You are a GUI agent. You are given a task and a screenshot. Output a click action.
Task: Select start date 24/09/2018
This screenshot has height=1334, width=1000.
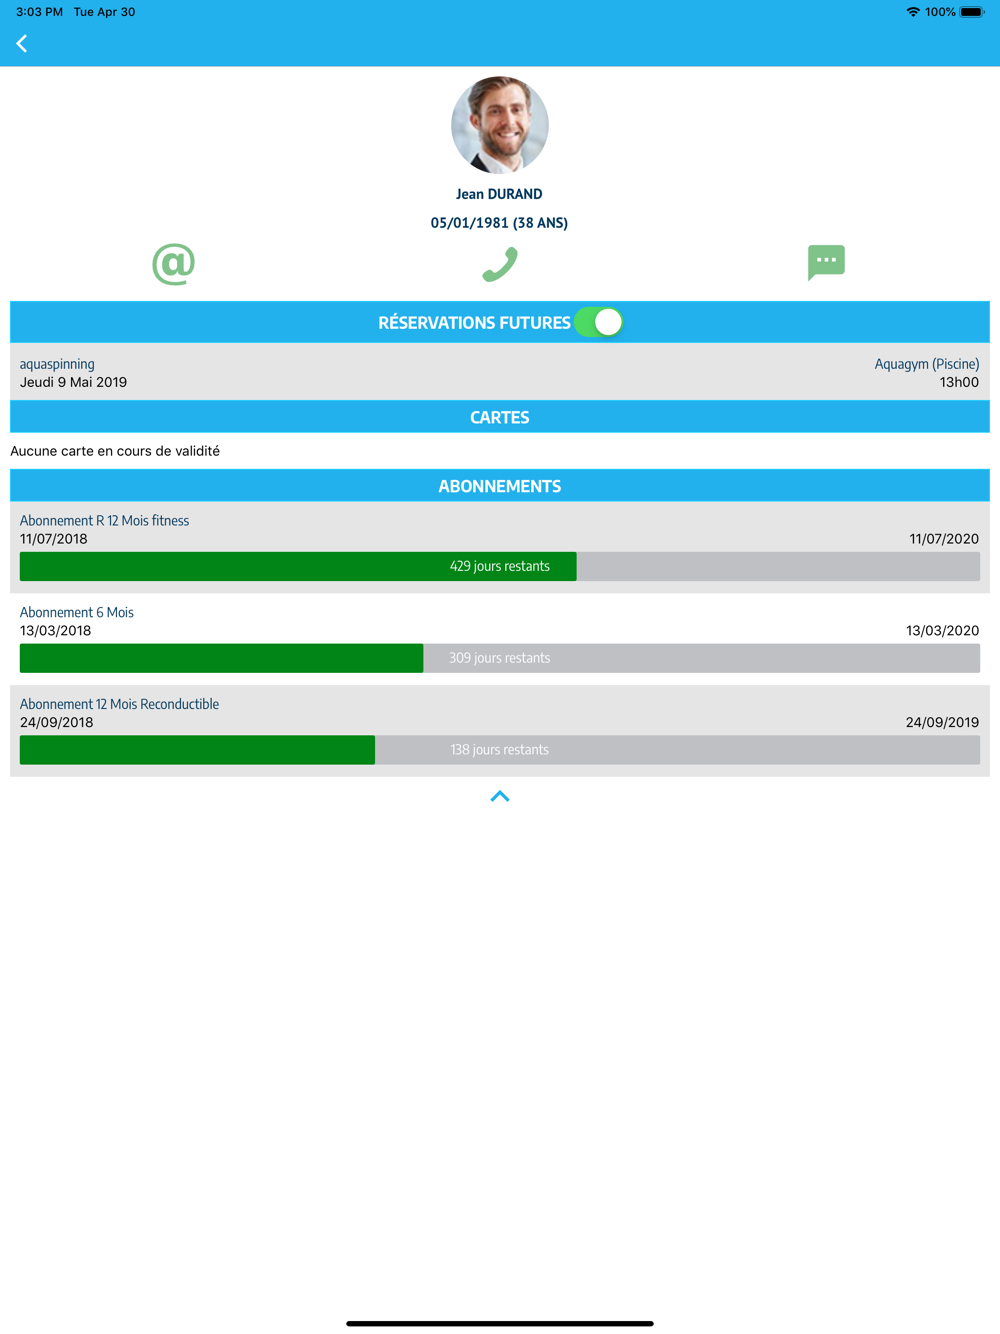coord(56,723)
